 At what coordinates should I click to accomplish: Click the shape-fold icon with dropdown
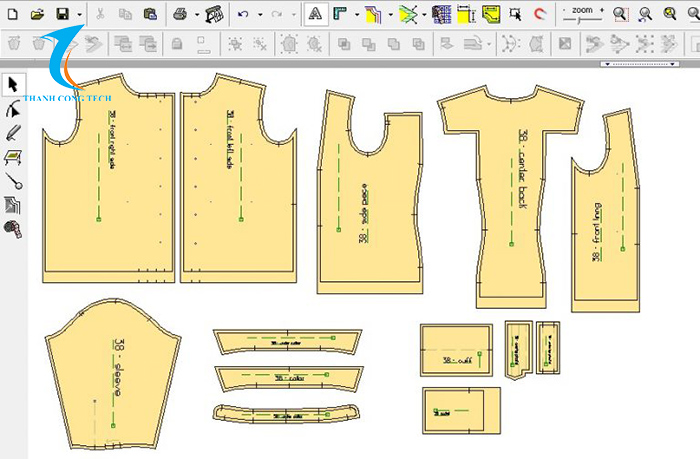473,44
